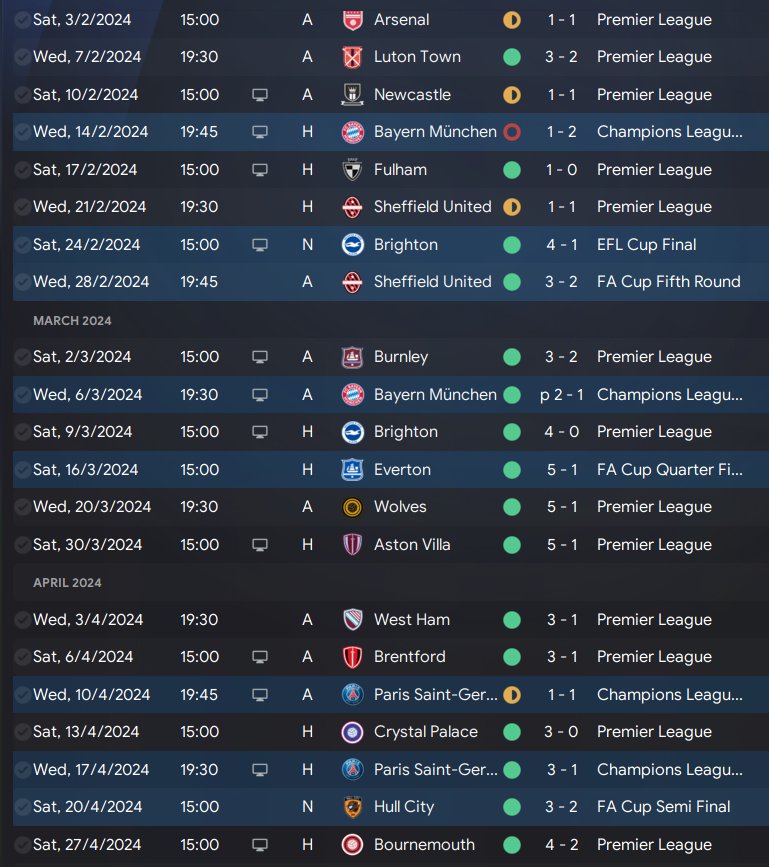Click the Wolves club badge

tap(351, 507)
